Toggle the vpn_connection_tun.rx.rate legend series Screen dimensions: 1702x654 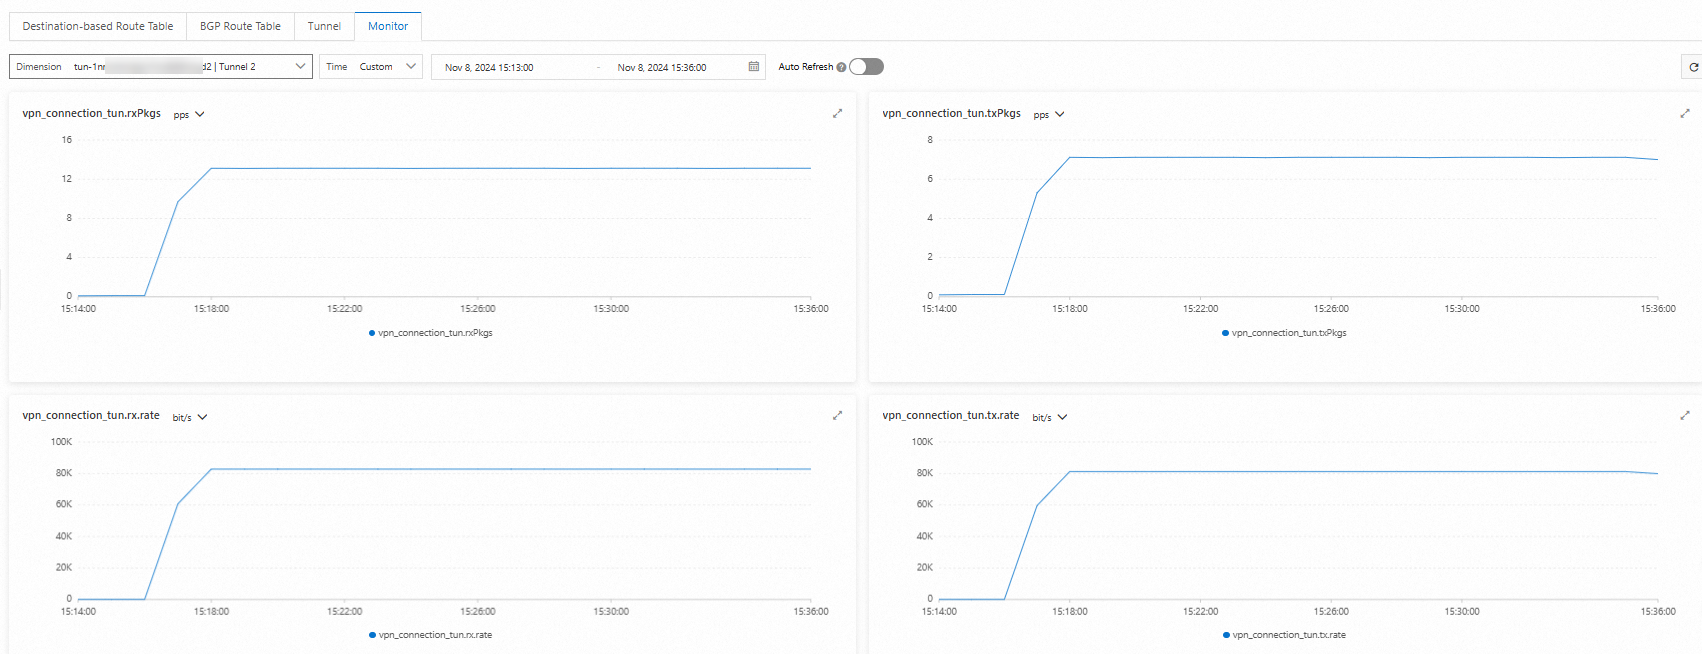point(431,635)
